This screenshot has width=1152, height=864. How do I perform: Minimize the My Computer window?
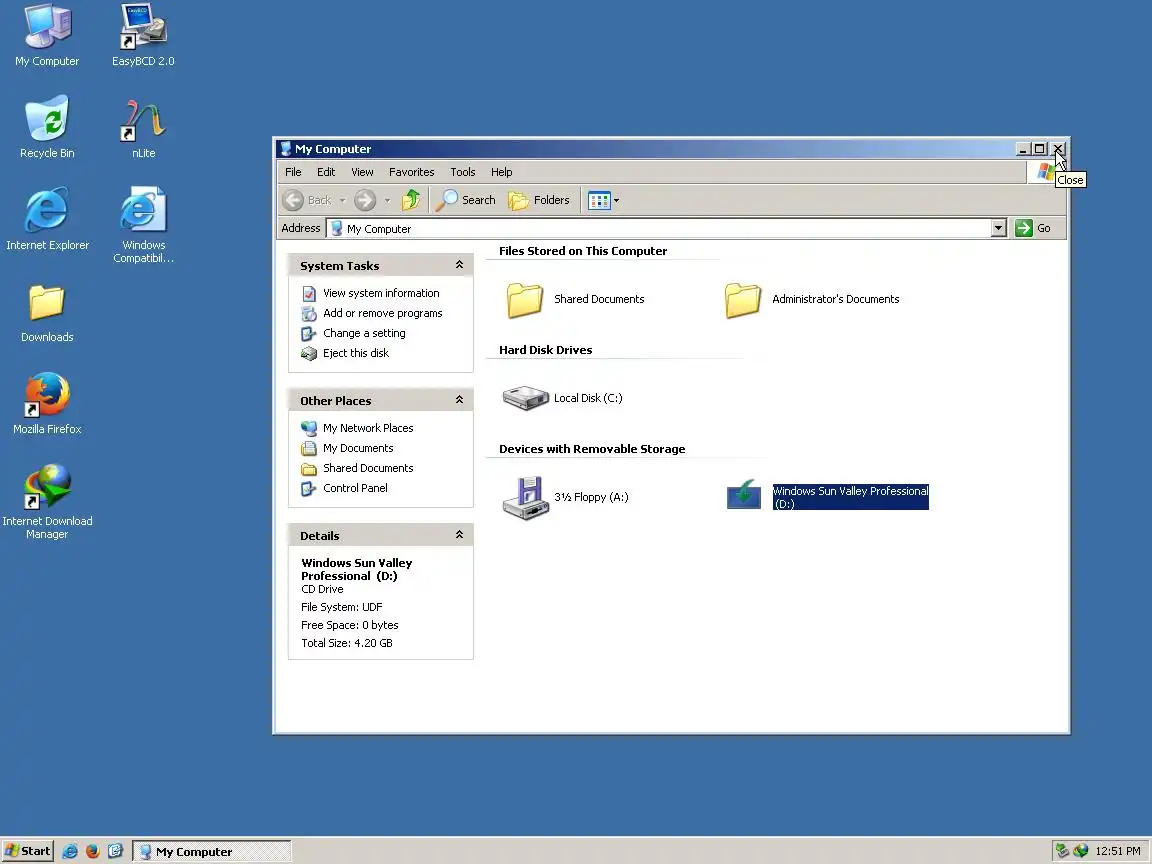pyautogui.click(x=1022, y=149)
